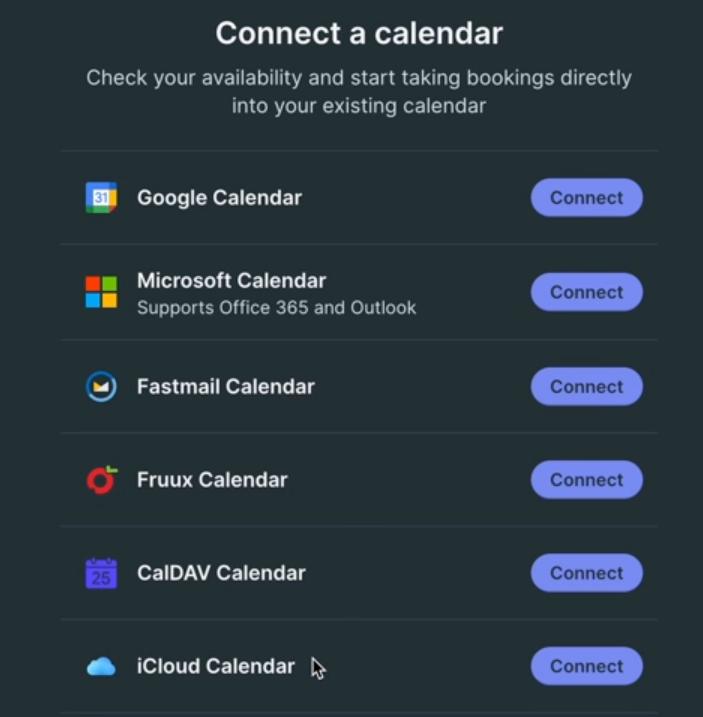Click the "Connect a calendar" heading
The image size is (703, 717).
[x=359, y=35]
